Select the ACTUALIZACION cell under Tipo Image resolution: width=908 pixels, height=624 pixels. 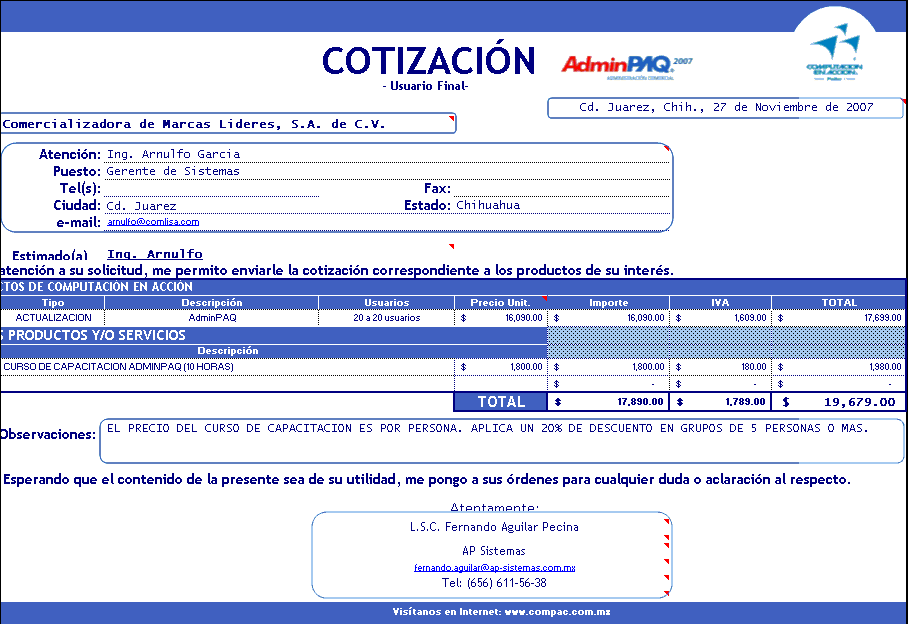(x=53, y=318)
